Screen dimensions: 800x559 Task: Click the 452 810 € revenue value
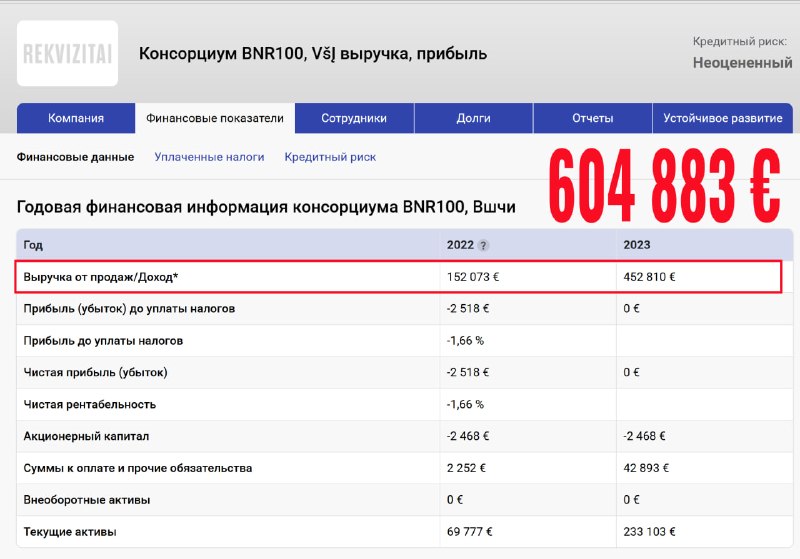pyautogui.click(x=649, y=277)
